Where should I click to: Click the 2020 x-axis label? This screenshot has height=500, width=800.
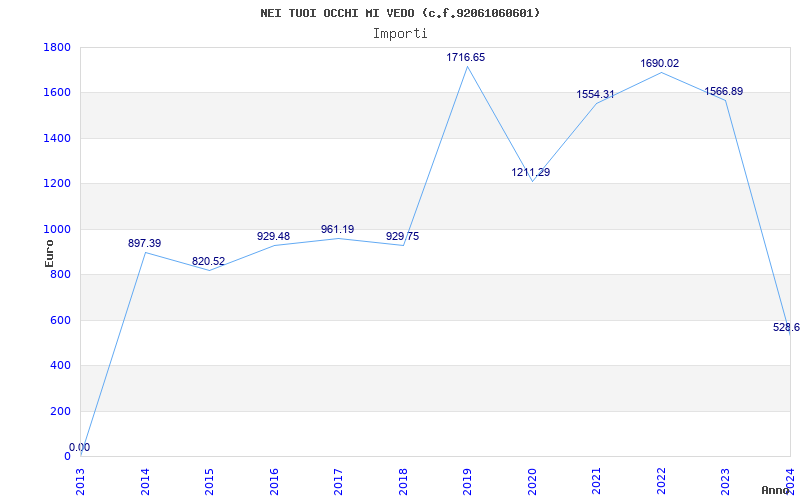pos(532,481)
